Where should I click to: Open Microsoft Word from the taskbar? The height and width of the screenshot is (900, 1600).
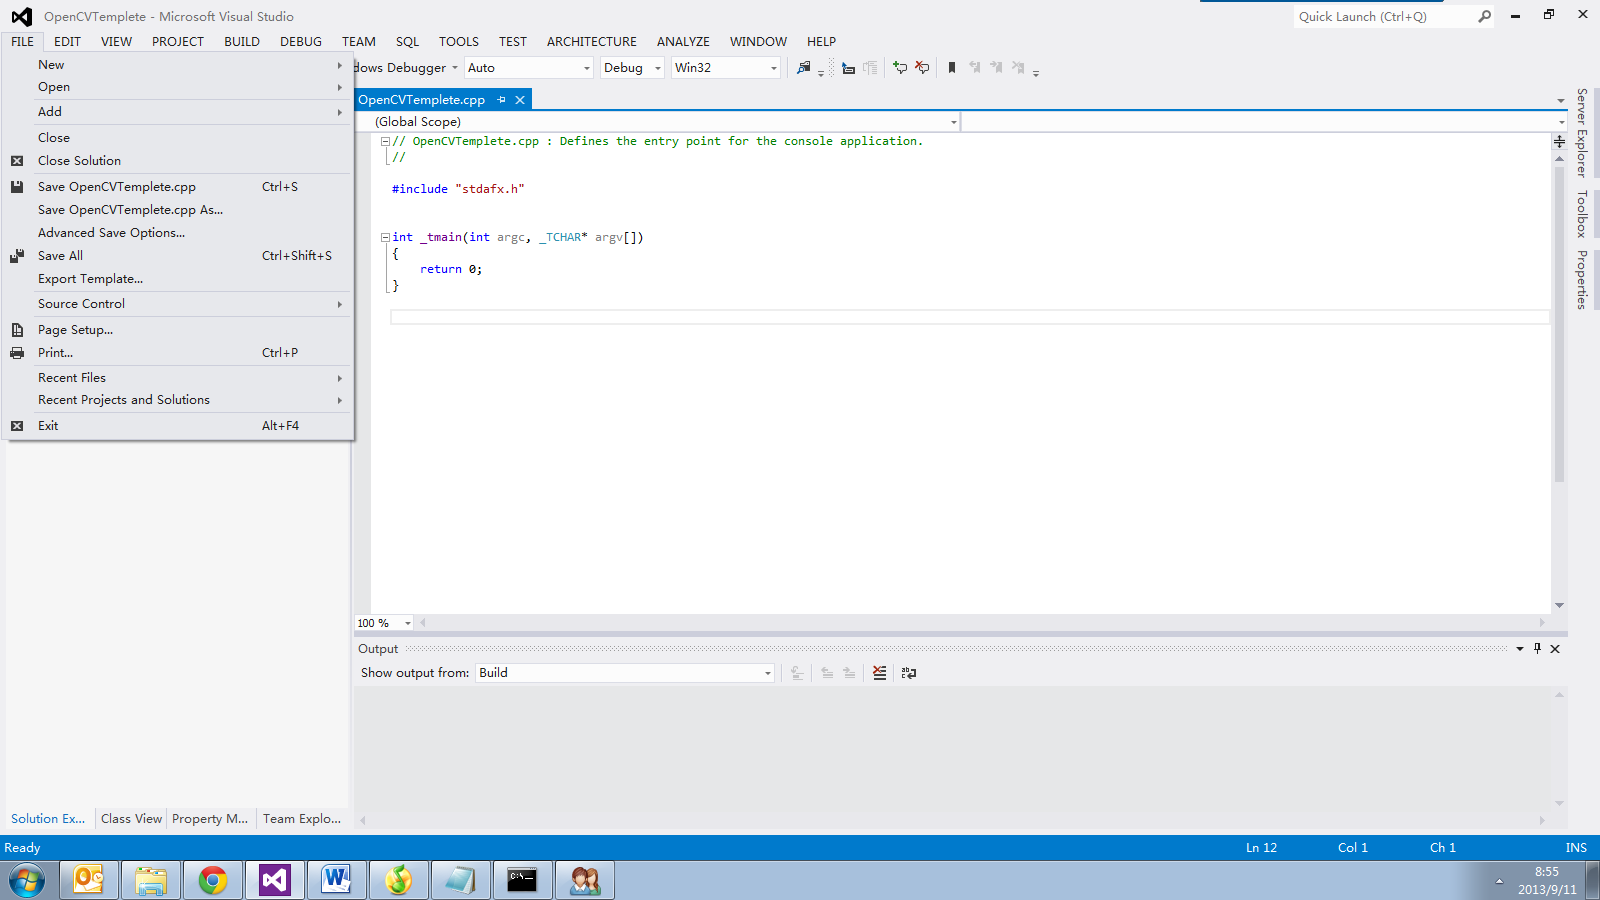click(x=337, y=880)
